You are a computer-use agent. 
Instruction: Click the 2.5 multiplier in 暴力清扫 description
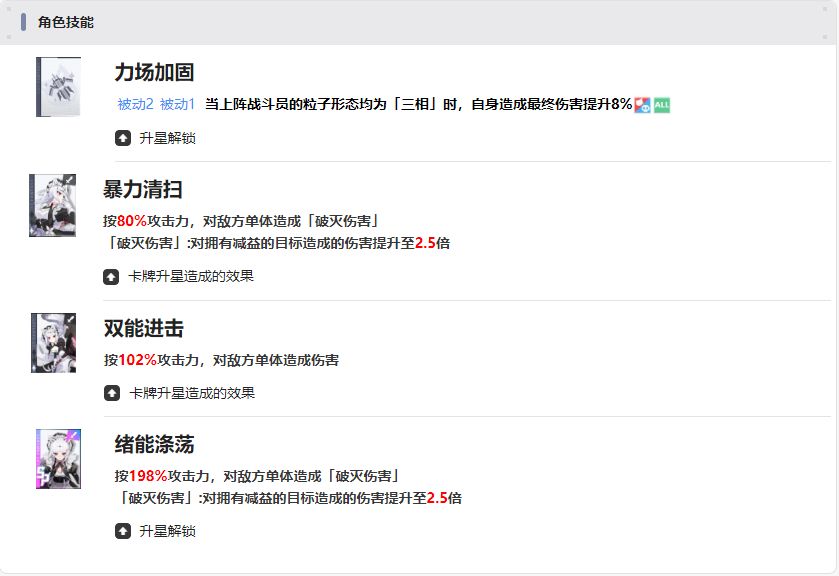[x=425, y=243]
